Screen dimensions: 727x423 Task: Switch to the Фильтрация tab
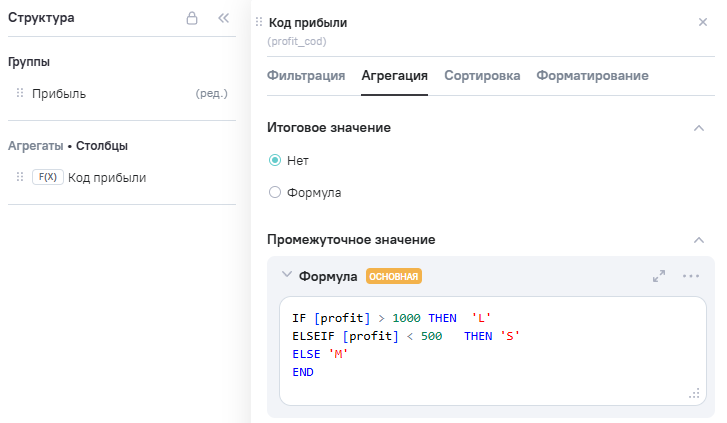pyautogui.click(x=306, y=75)
